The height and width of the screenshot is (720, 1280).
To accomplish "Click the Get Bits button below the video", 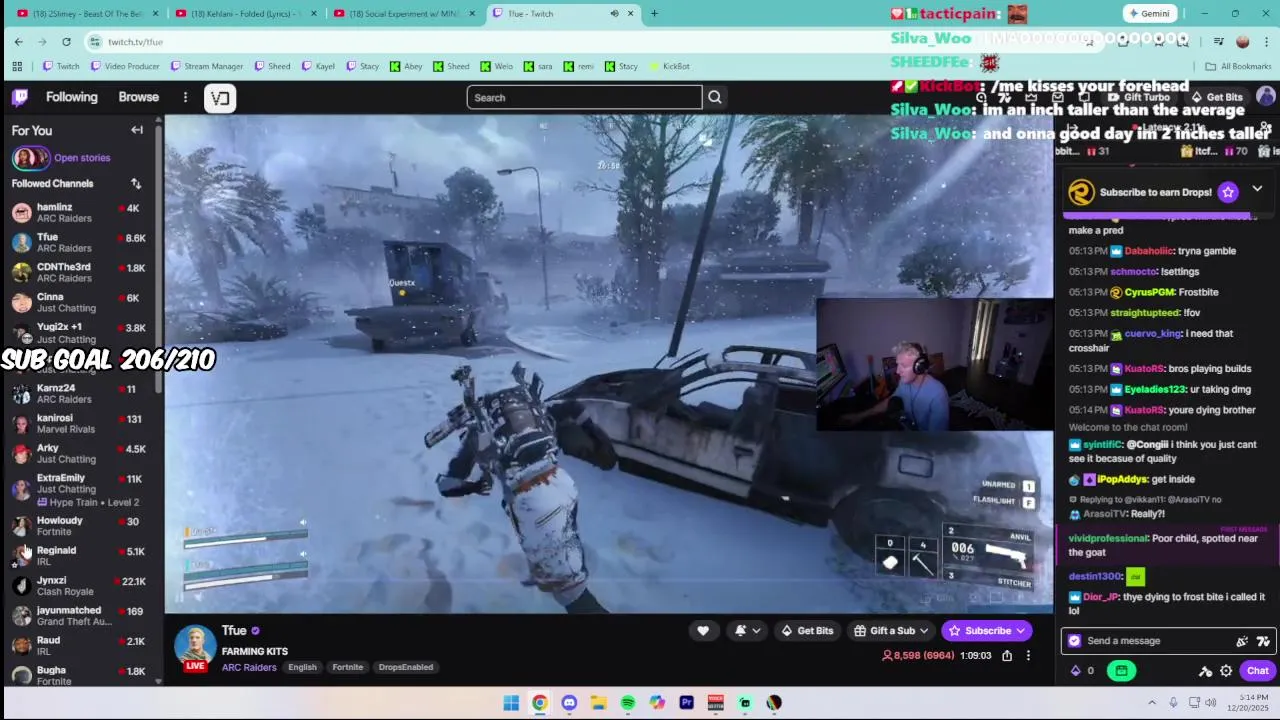I will click(x=808, y=631).
